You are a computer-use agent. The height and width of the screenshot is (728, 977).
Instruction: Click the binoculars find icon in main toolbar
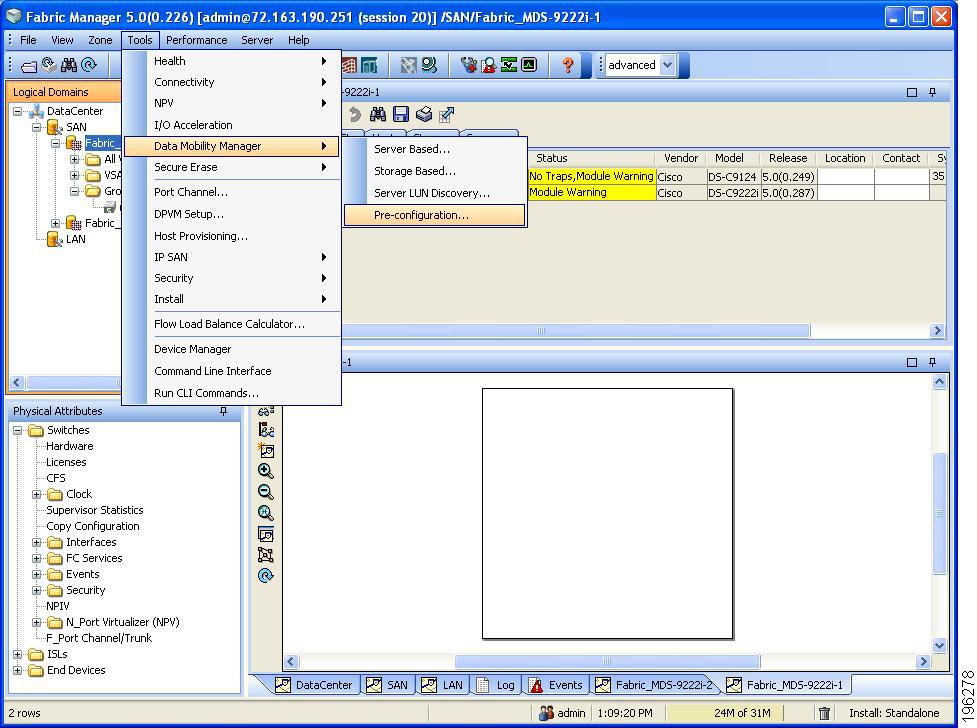coord(68,65)
